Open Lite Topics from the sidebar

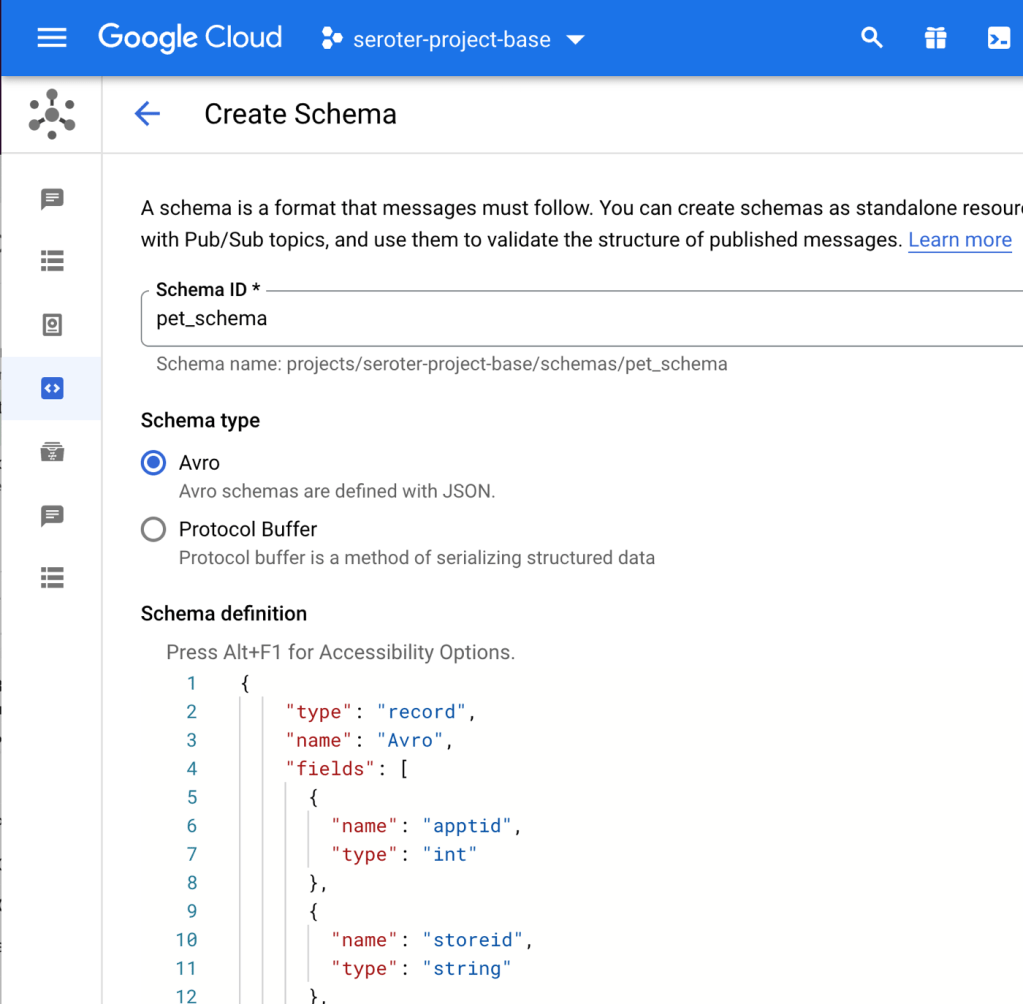(x=52, y=516)
